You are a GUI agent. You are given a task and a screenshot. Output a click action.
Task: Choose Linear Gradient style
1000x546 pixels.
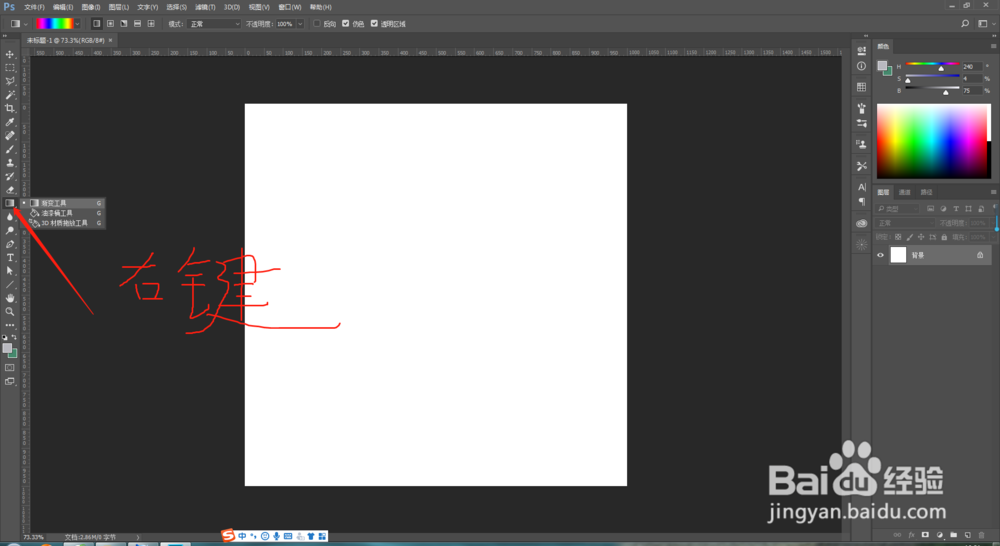pos(97,24)
